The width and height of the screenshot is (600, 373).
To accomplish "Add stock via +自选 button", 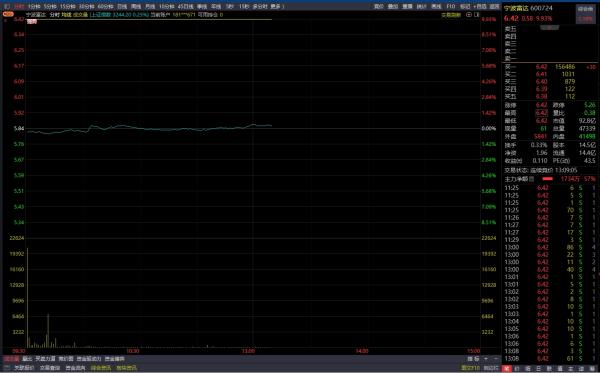I will point(480,7).
